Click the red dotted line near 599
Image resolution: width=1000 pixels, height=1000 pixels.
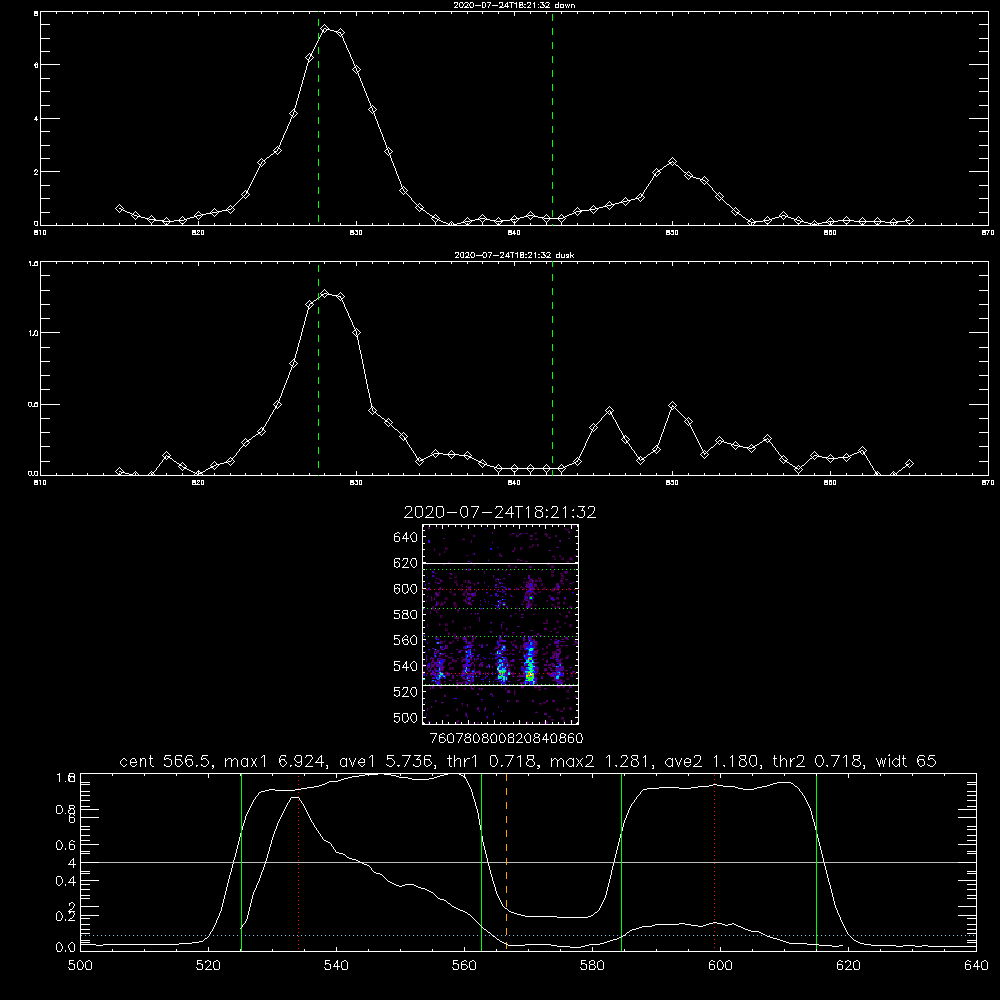(714, 862)
